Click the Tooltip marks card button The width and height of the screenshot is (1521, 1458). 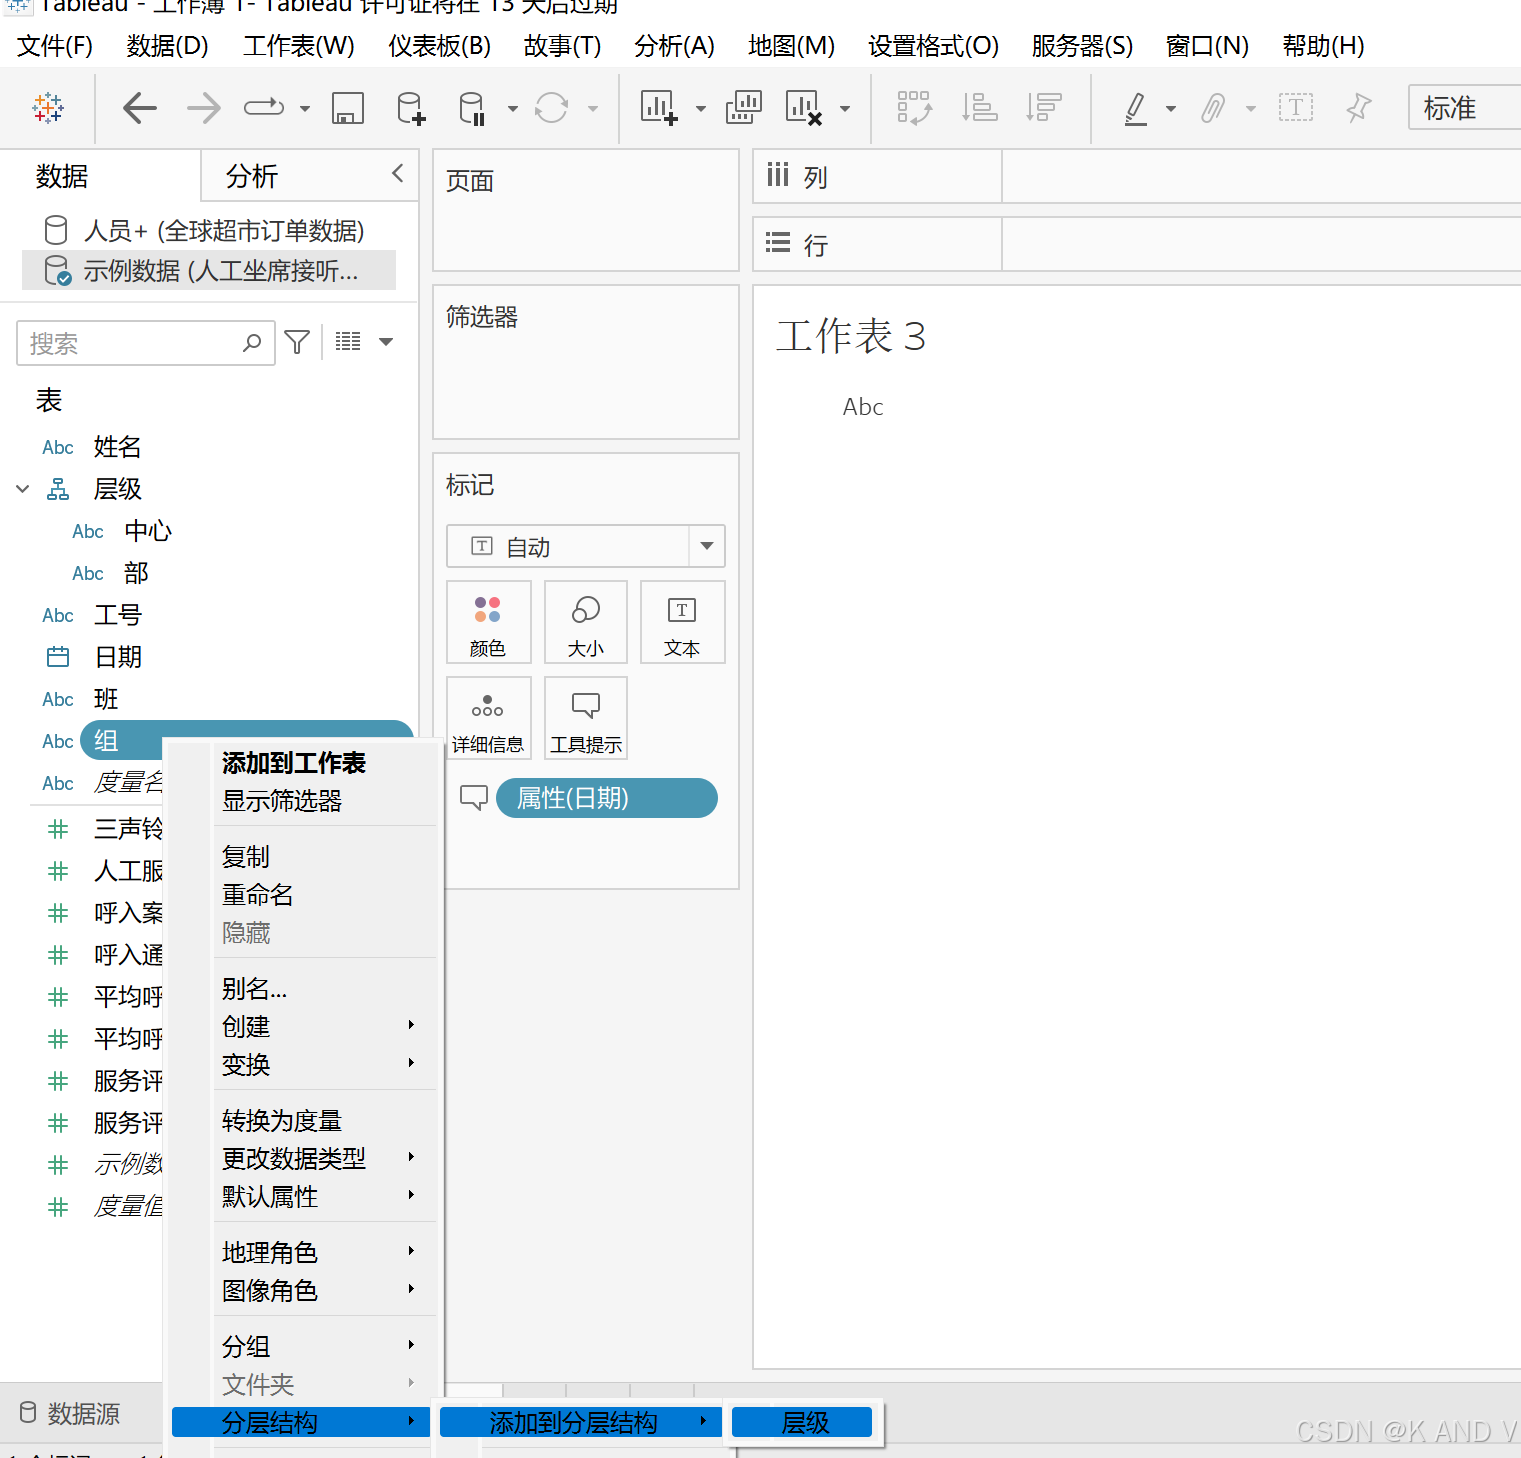click(586, 718)
